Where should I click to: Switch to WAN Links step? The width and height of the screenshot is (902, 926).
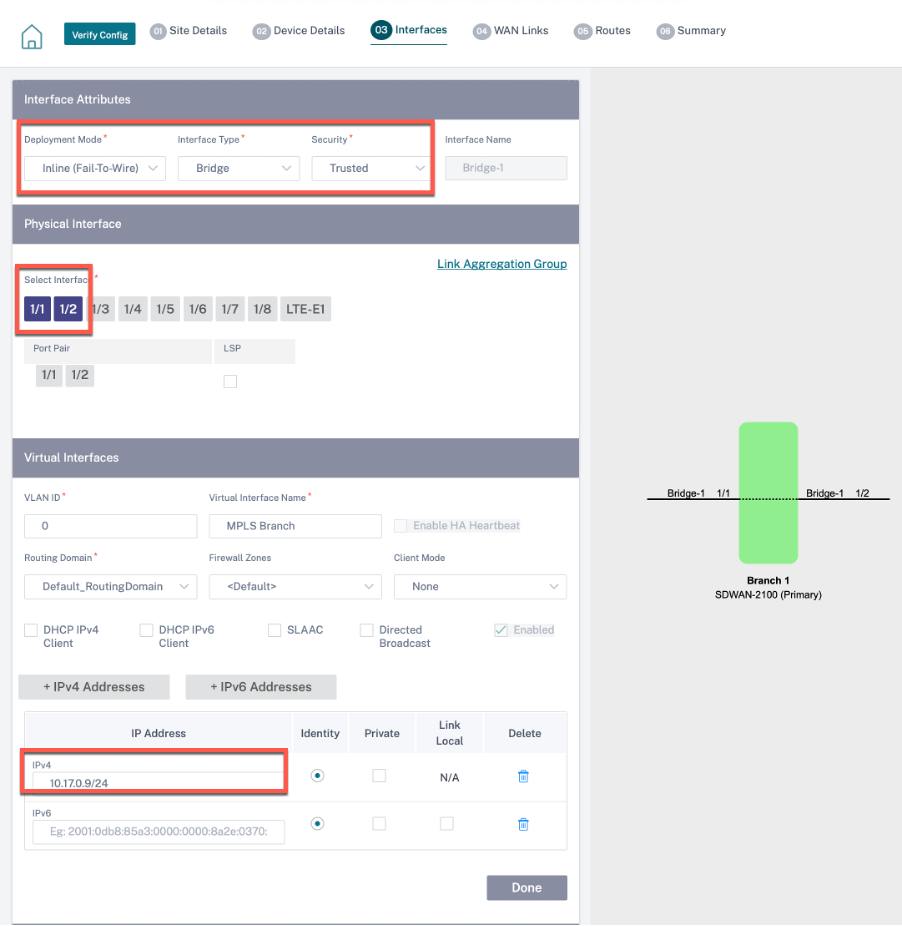[511, 31]
